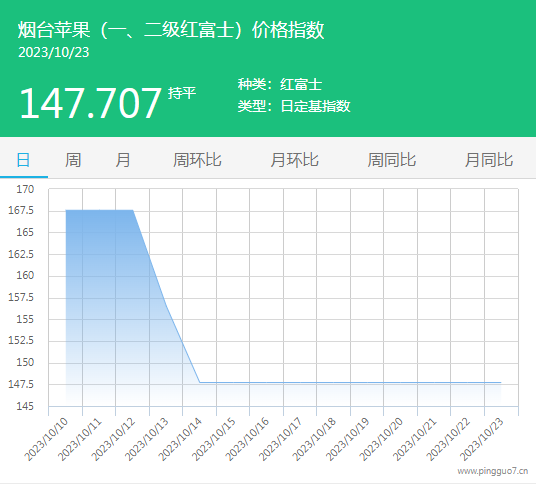Click the 种类: 红富士 label
The height and width of the screenshot is (484, 536).
tap(280, 84)
